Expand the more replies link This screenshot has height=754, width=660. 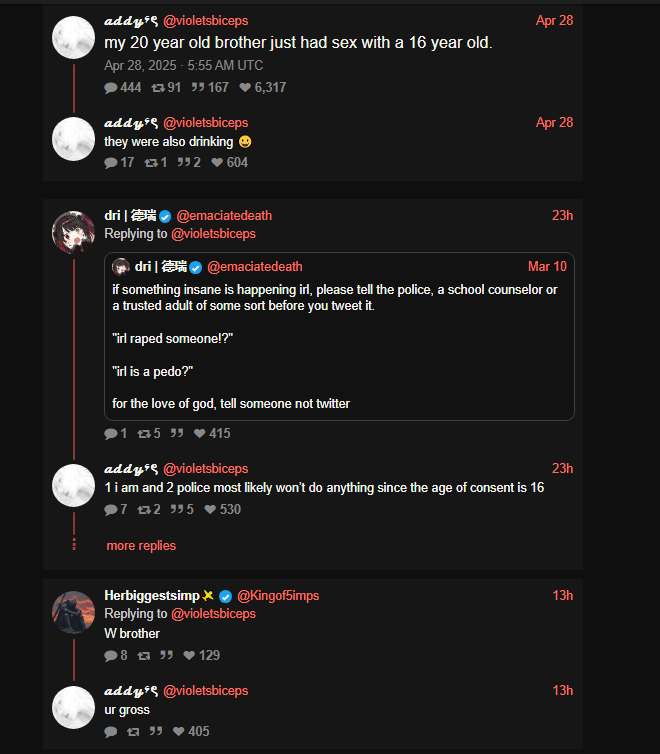141,546
